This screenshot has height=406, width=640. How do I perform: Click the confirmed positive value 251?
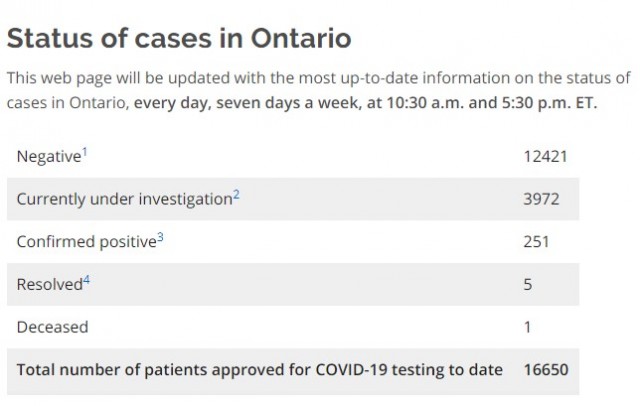pos(536,242)
